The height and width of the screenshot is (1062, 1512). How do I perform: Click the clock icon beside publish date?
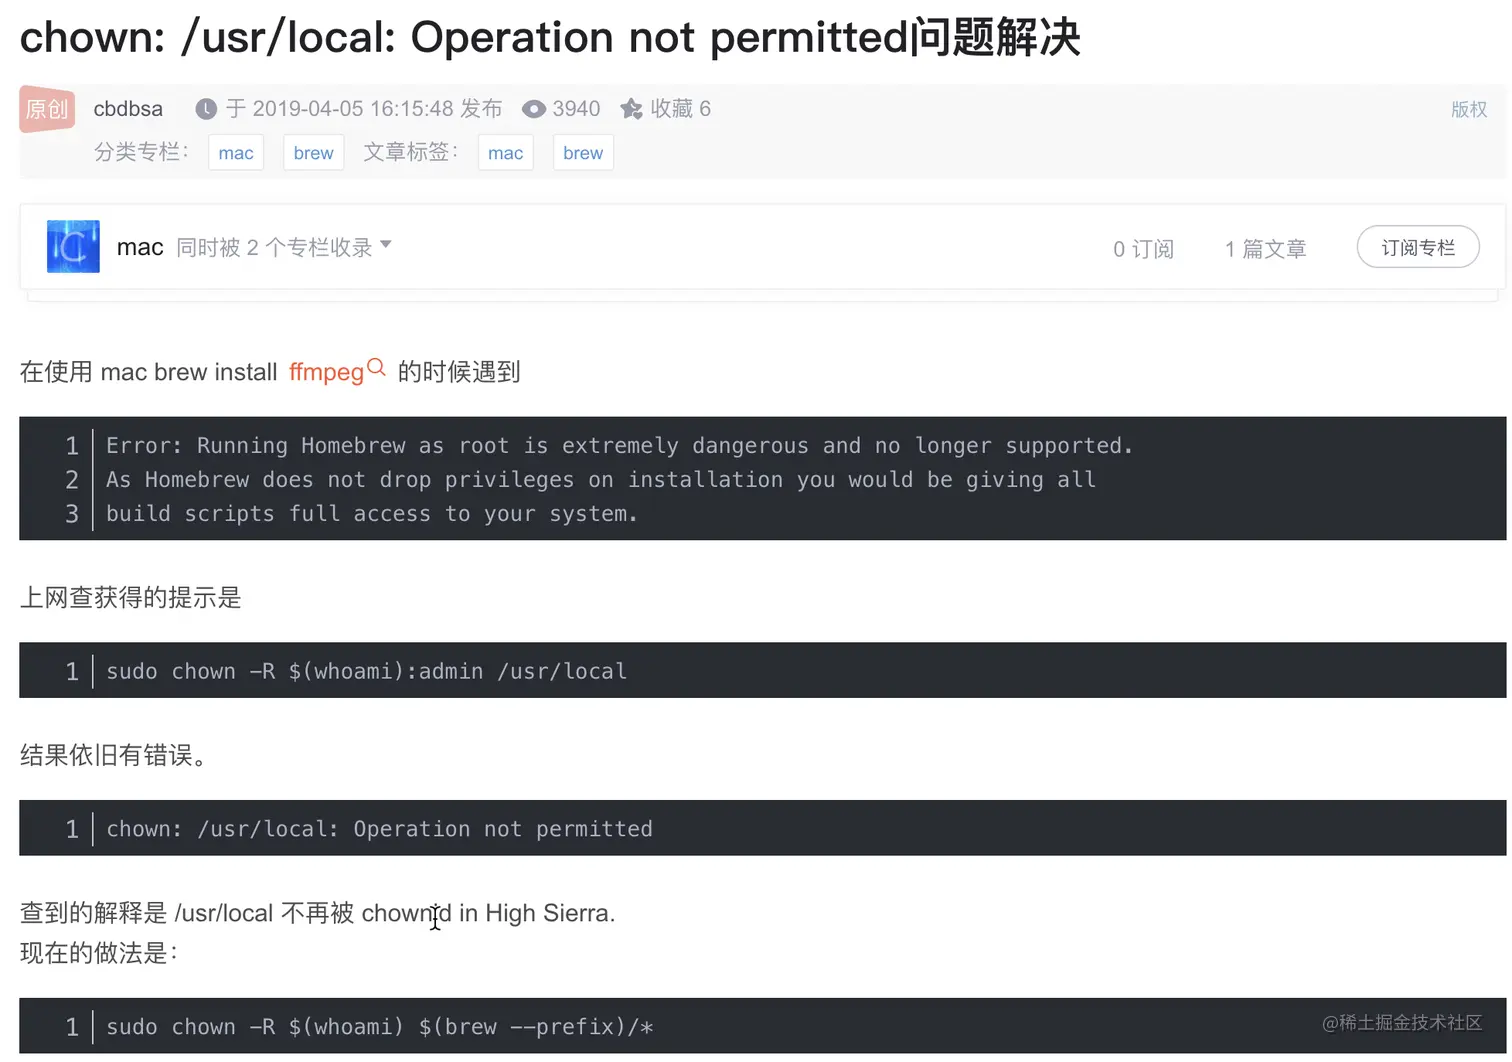click(206, 109)
